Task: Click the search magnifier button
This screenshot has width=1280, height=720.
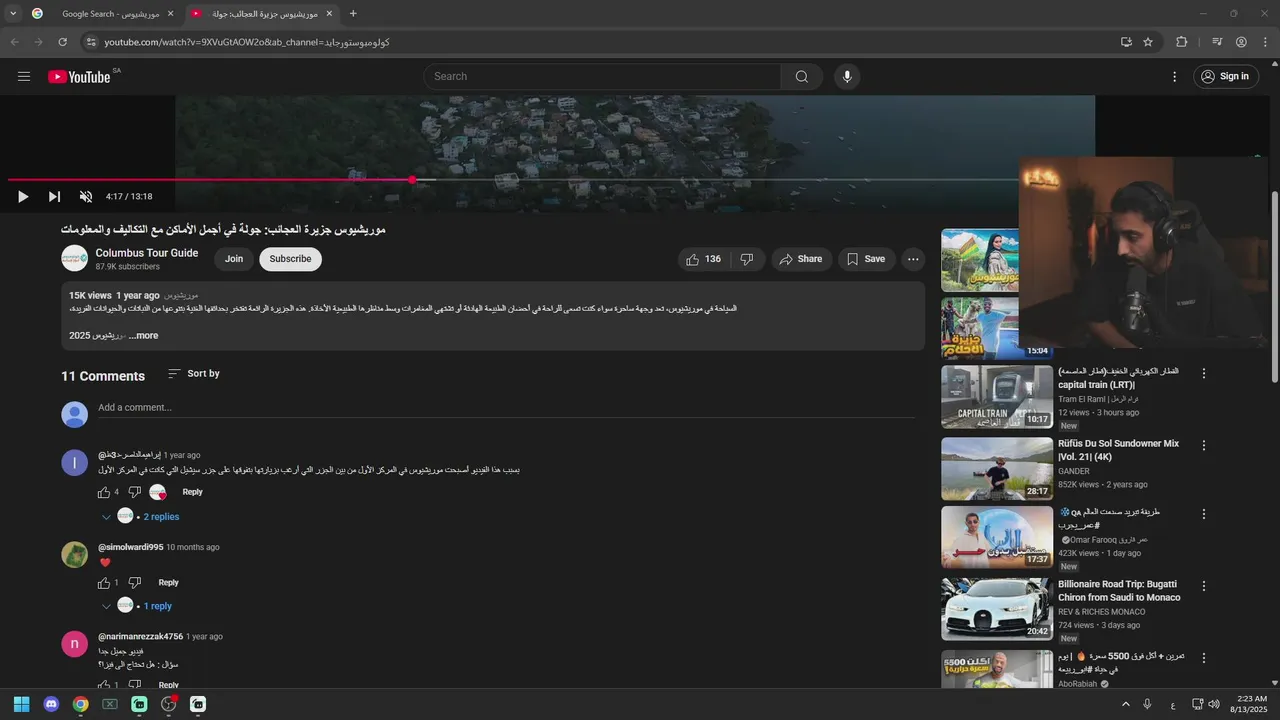Action: (802, 77)
